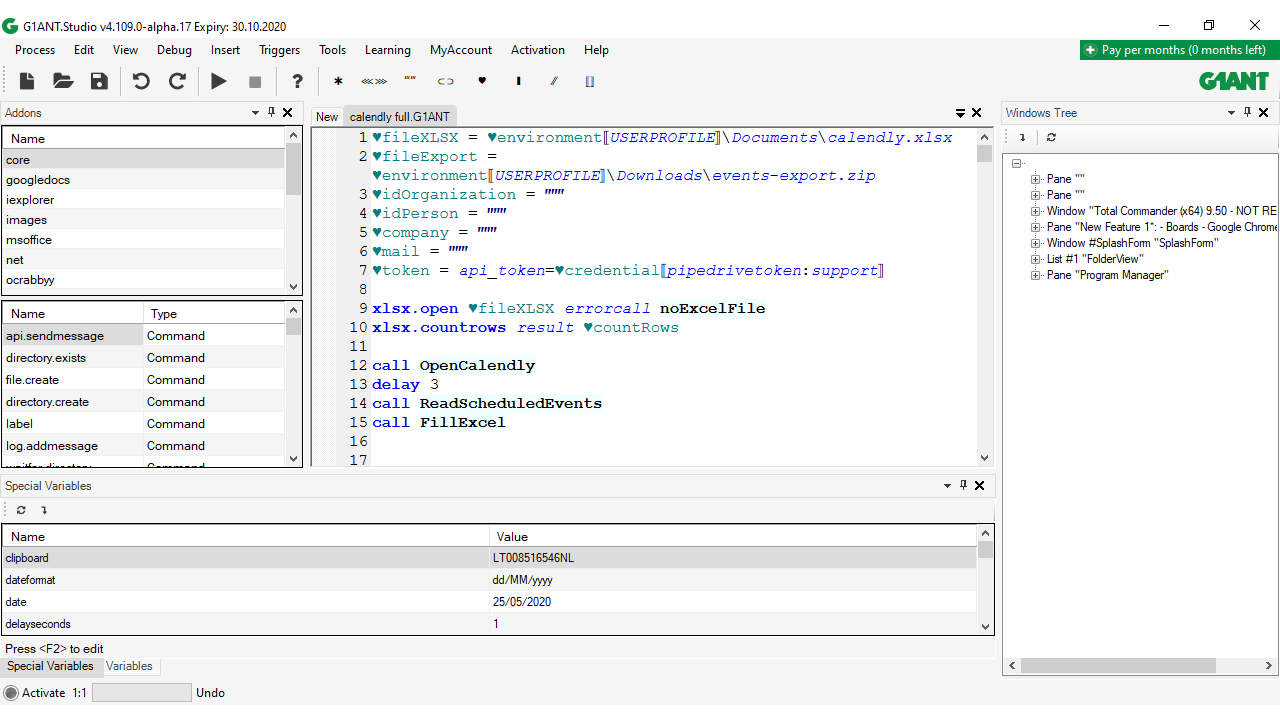Open the Addons panel options dropdown
The width and height of the screenshot is (1280, 720).
[x=255, y=113]
